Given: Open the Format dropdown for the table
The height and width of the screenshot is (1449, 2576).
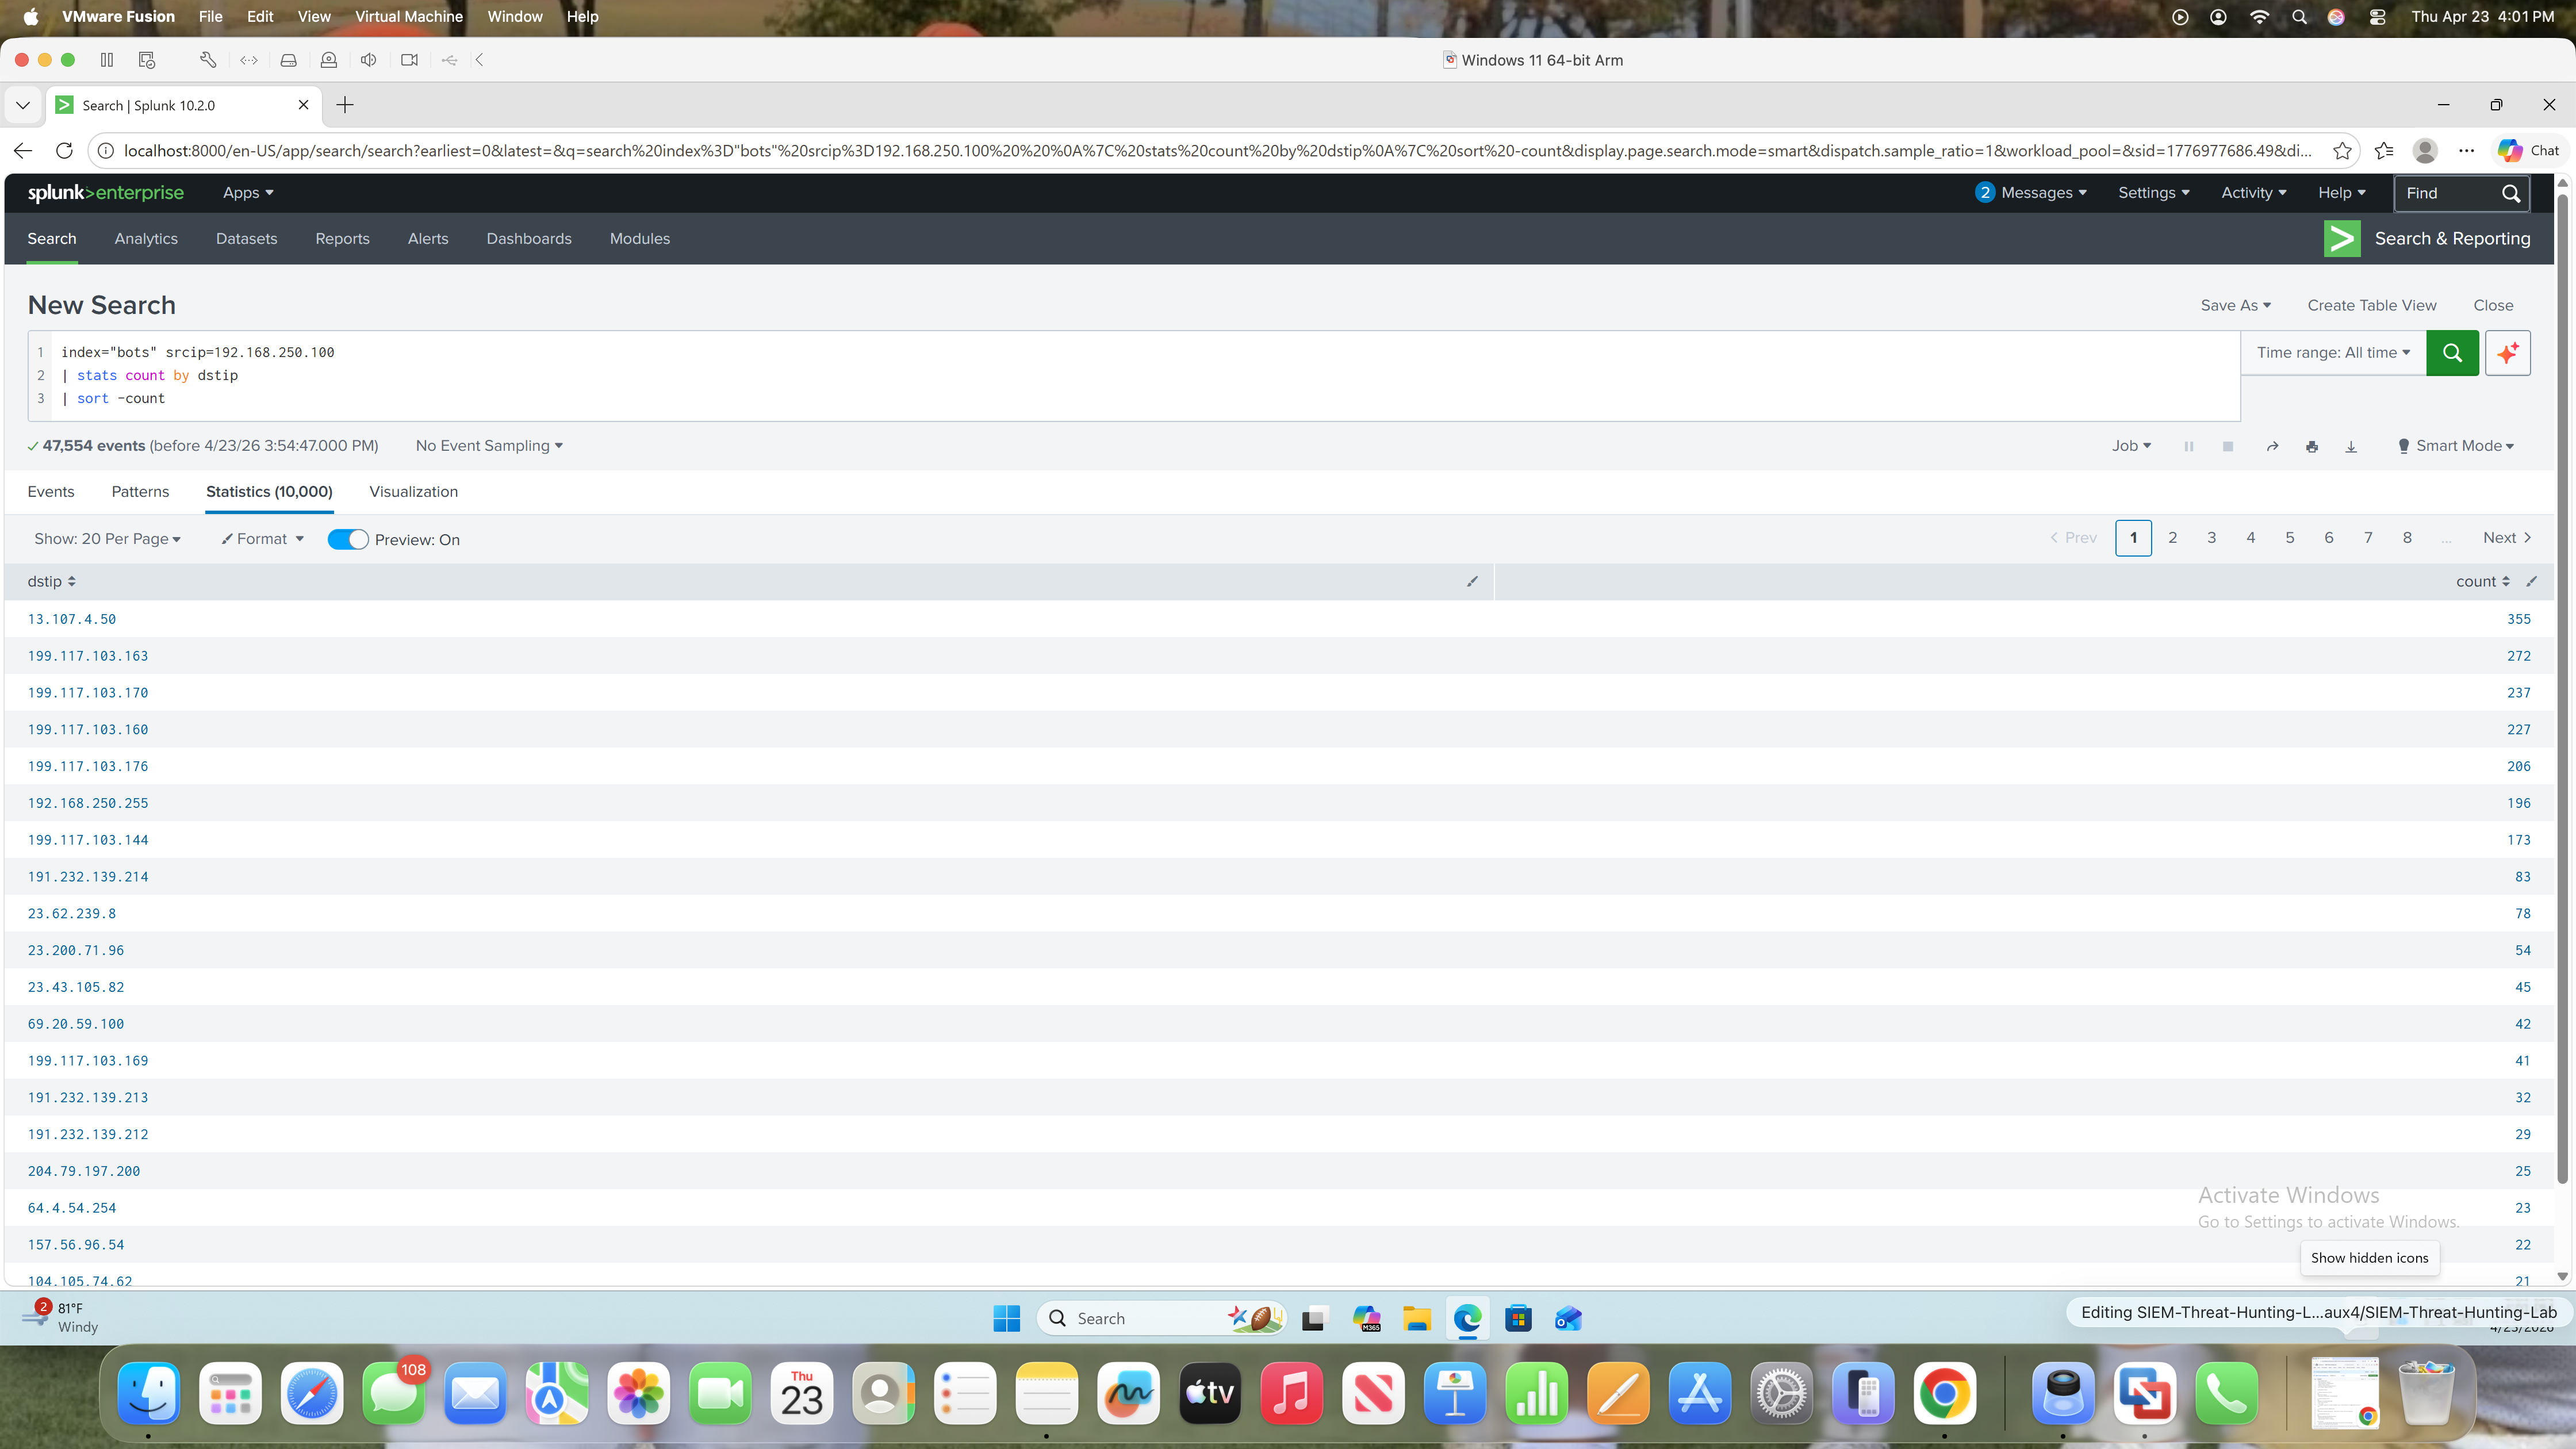Looking at the screenshot, I should point(262,539).
